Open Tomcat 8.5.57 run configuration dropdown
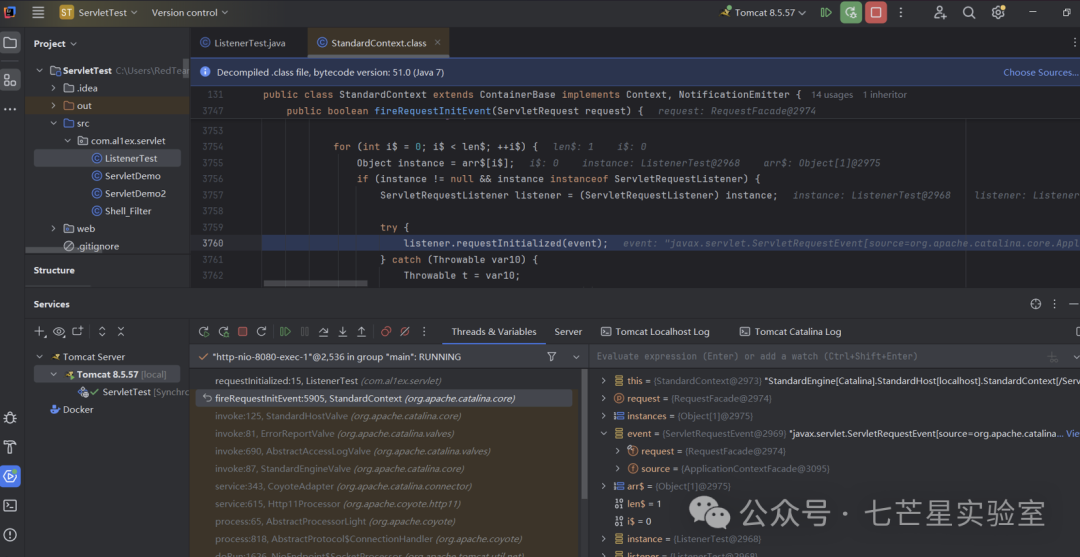1080x557 pixels. 762,12
